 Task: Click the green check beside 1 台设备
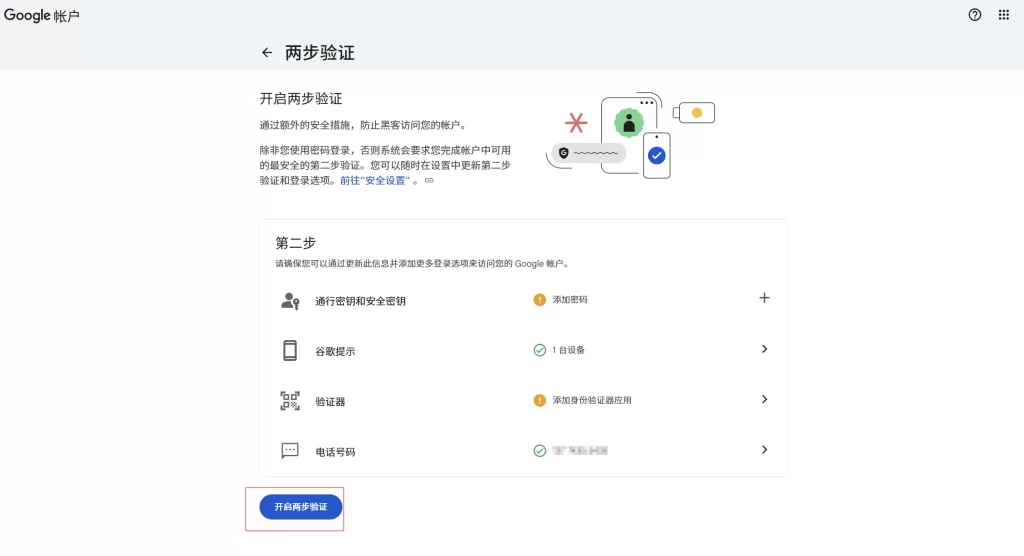(539, 350)
